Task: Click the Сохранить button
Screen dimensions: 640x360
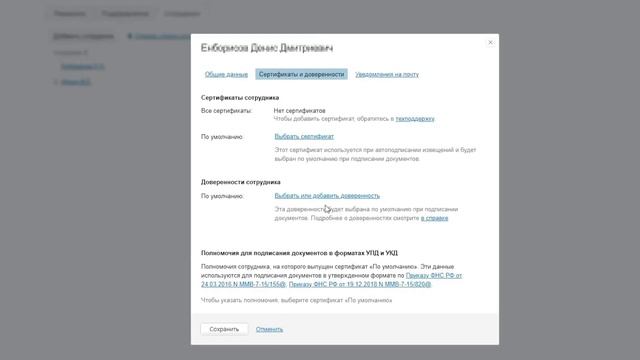Action: (x=224, y=329)
